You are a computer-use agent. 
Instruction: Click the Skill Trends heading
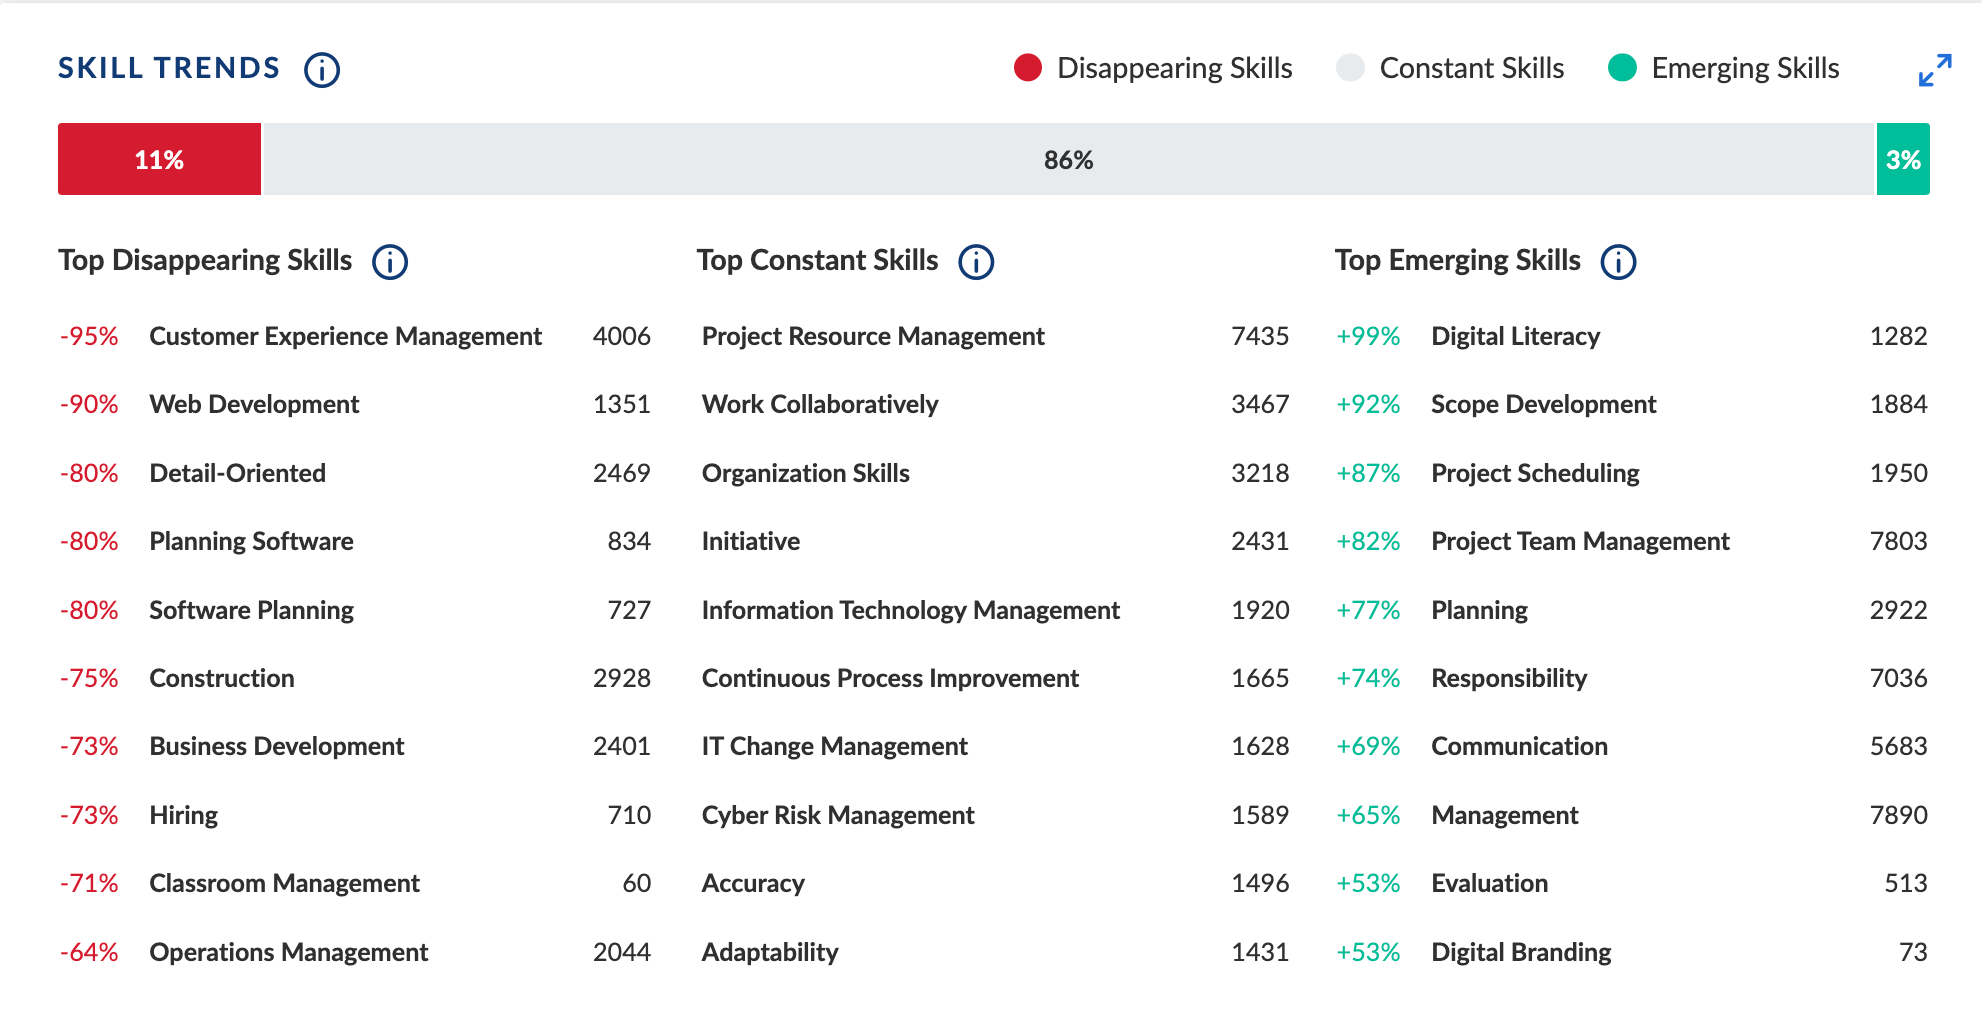pyautogui.click(x=169, y=68)
